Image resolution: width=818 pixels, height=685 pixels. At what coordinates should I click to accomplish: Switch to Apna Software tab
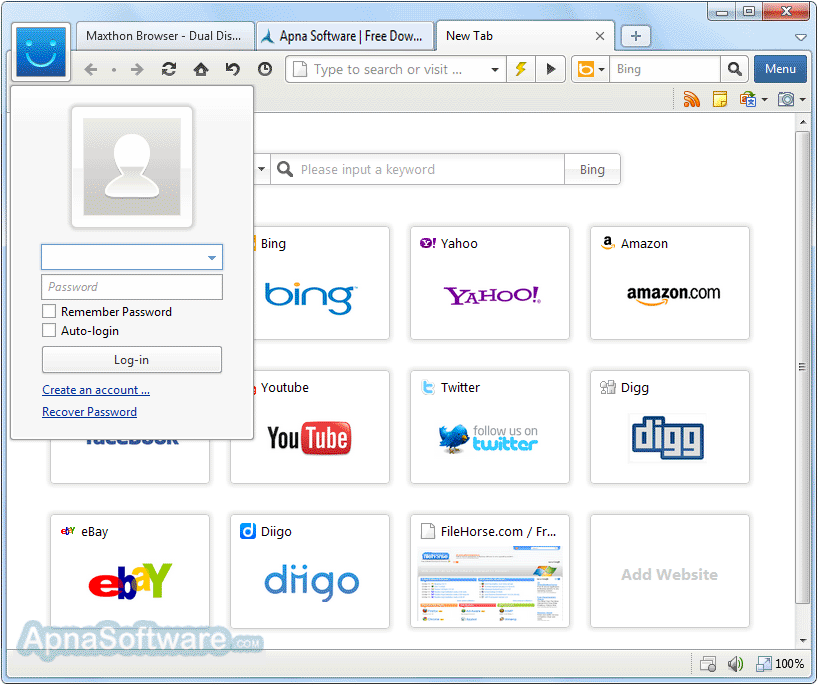click(x=345, y=36)
